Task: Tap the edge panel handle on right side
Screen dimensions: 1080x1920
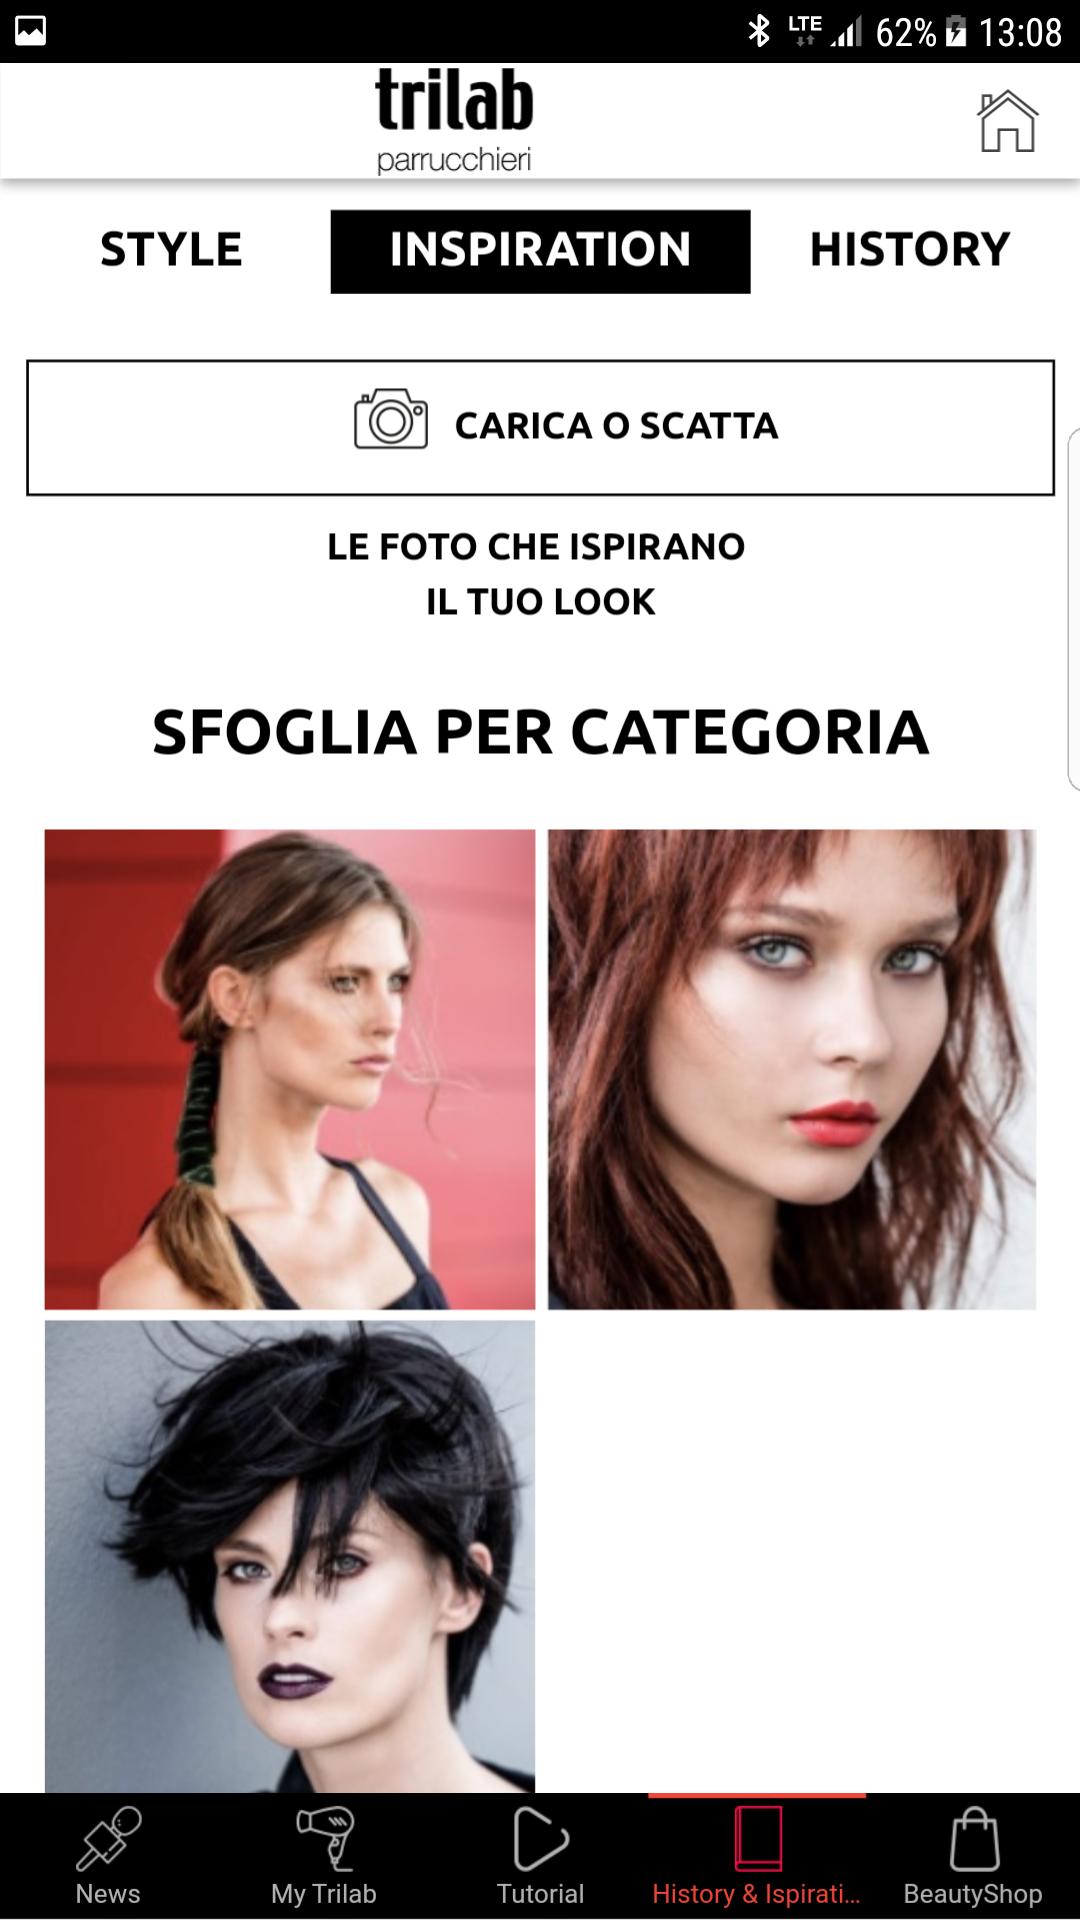Action: [x=1074, y=609]
